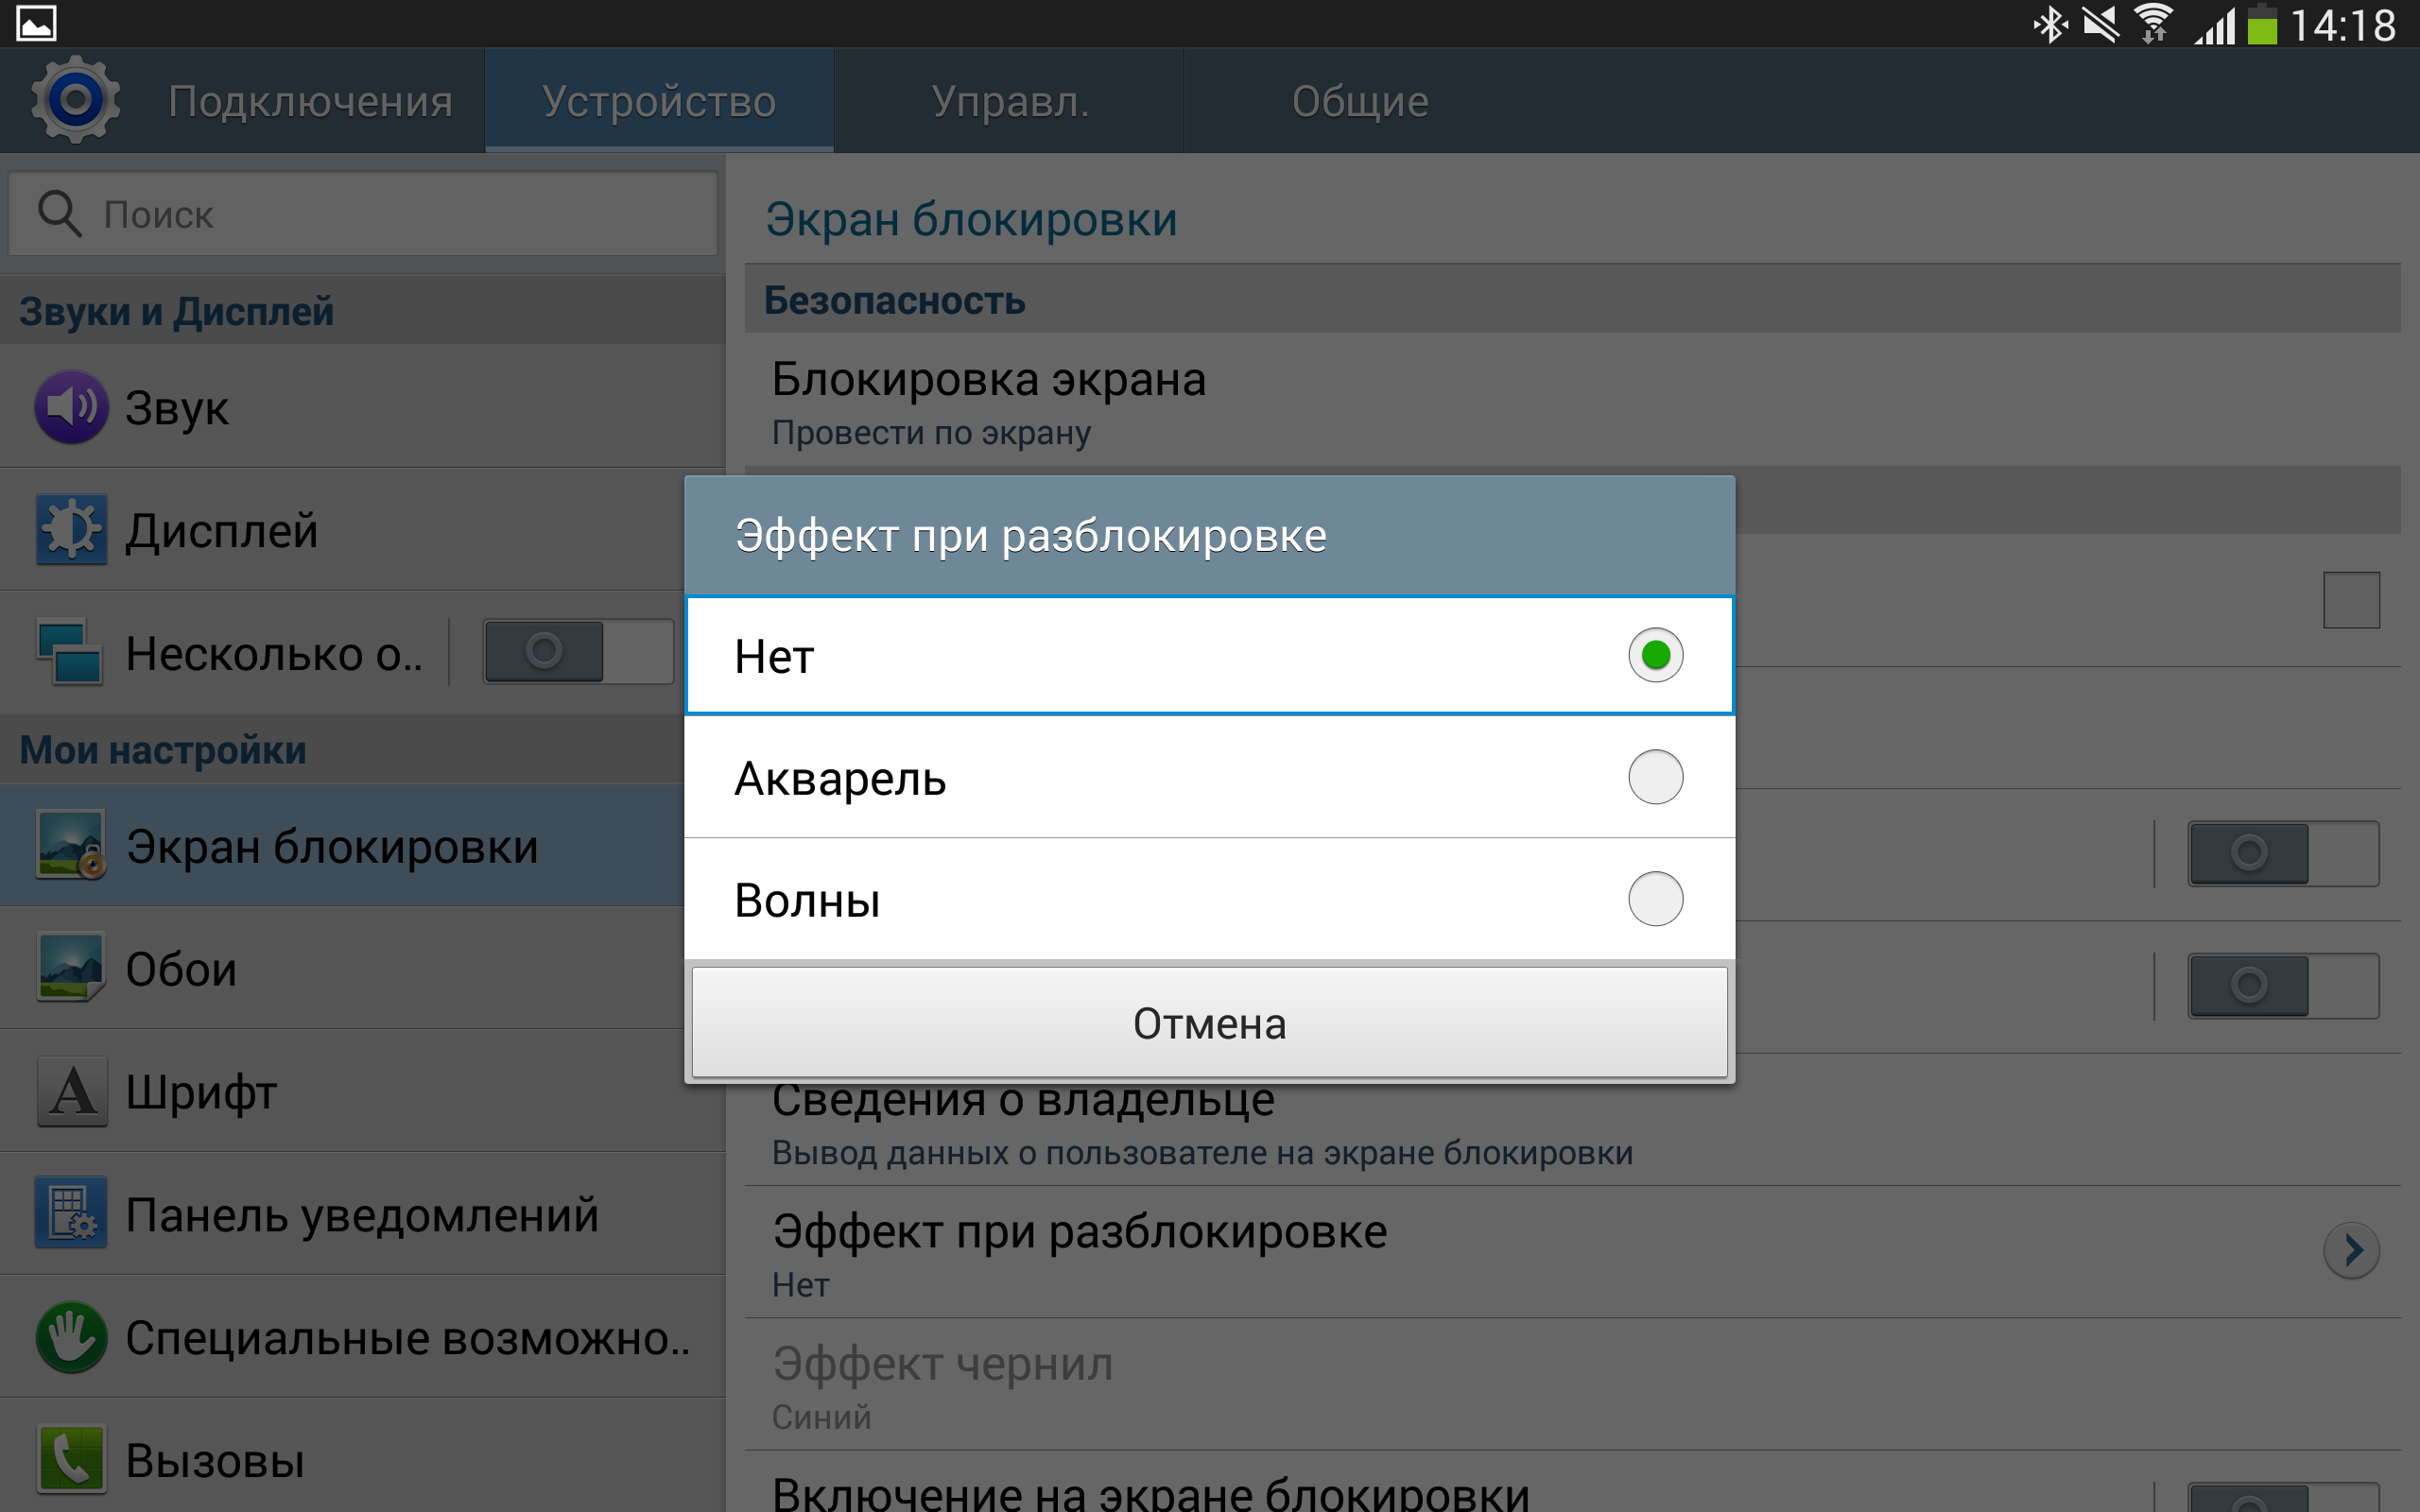Tap the Multi window icon
This screenshot has width=2420, height=1512.
pyautogui.click(x=70, y=652)
